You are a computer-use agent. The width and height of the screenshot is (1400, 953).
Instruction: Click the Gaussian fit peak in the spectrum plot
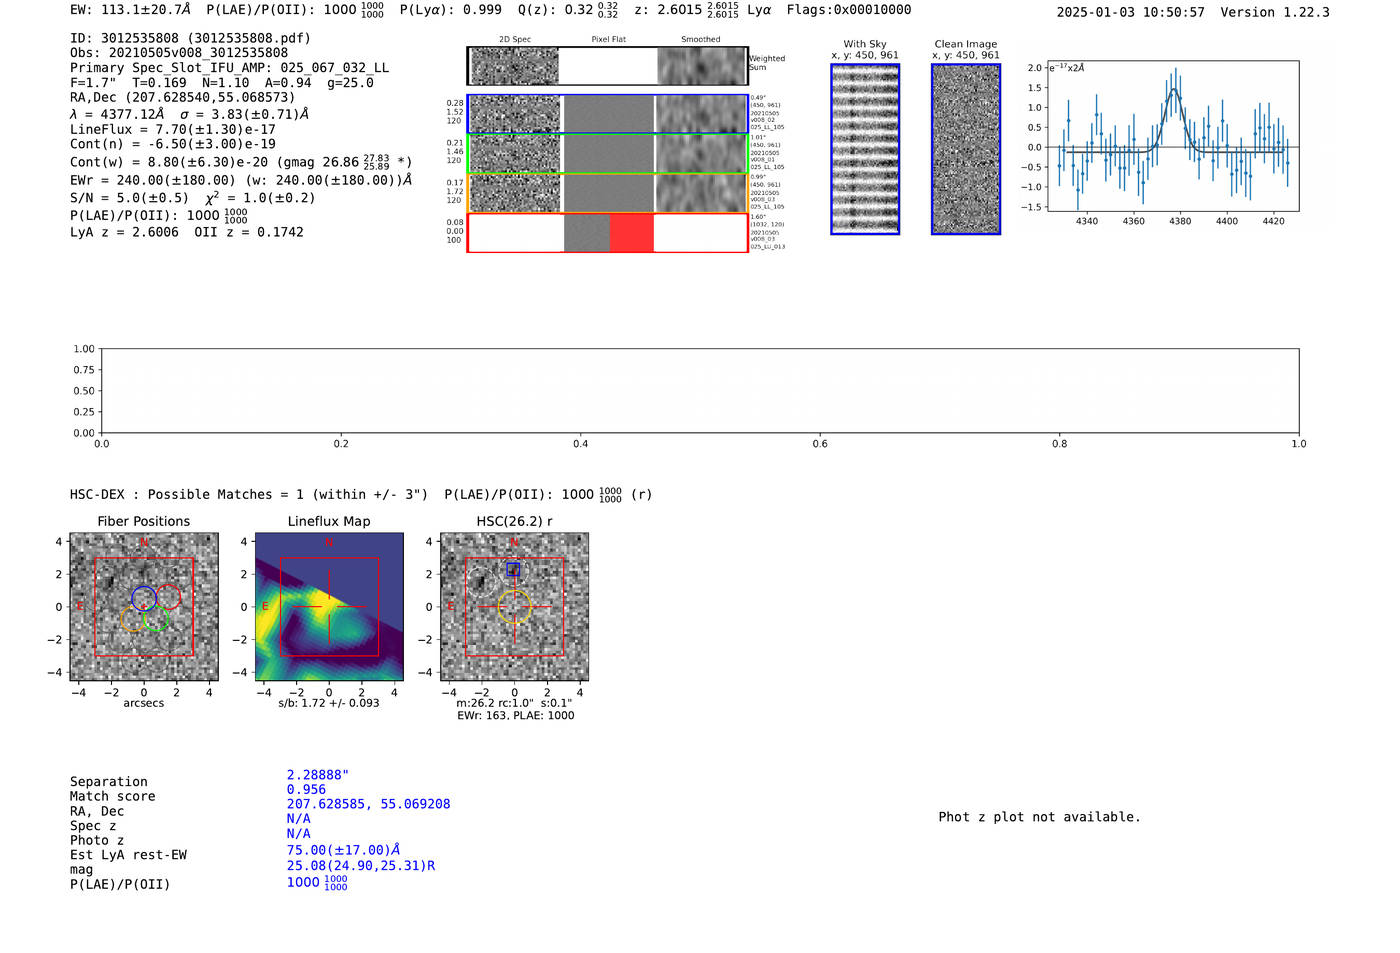pos(1174,90)
